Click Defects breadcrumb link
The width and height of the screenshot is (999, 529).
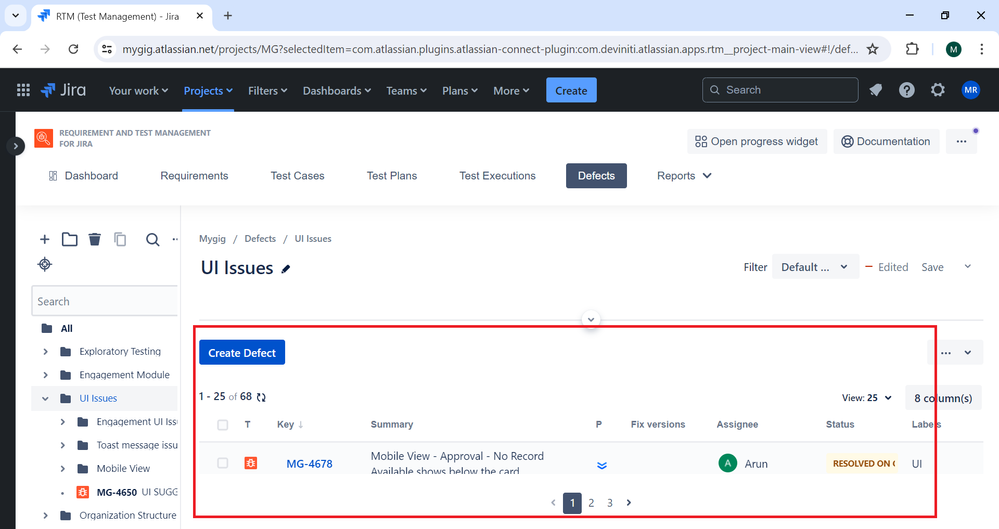pyautogui.click(x=260, y=238)
